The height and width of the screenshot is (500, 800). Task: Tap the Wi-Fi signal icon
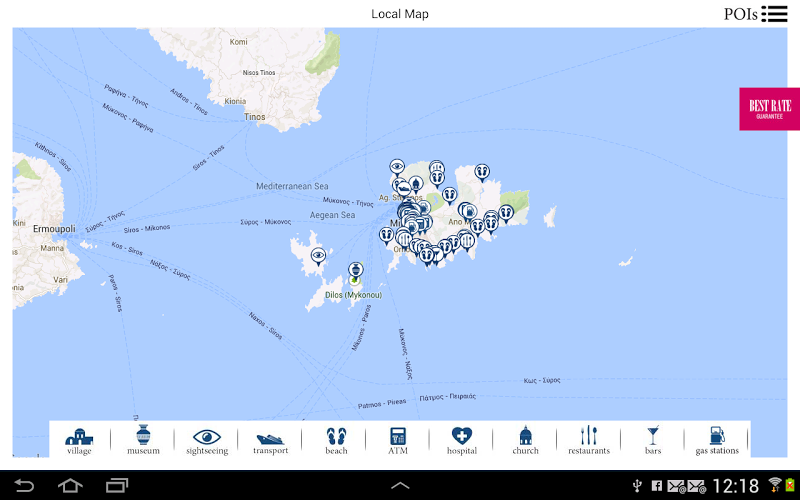pyautogui.click(x=775, y=485)
